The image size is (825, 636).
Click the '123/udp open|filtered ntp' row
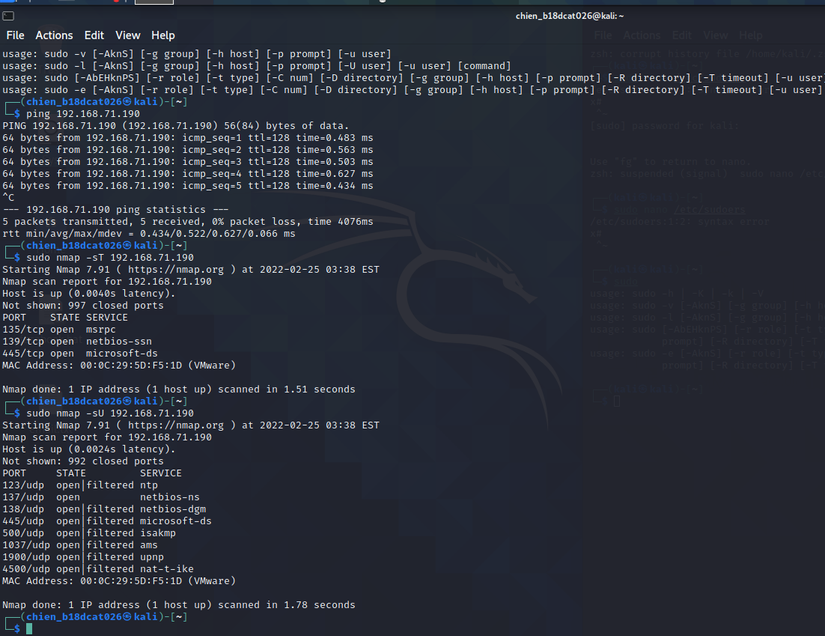[x=80, y=485]
